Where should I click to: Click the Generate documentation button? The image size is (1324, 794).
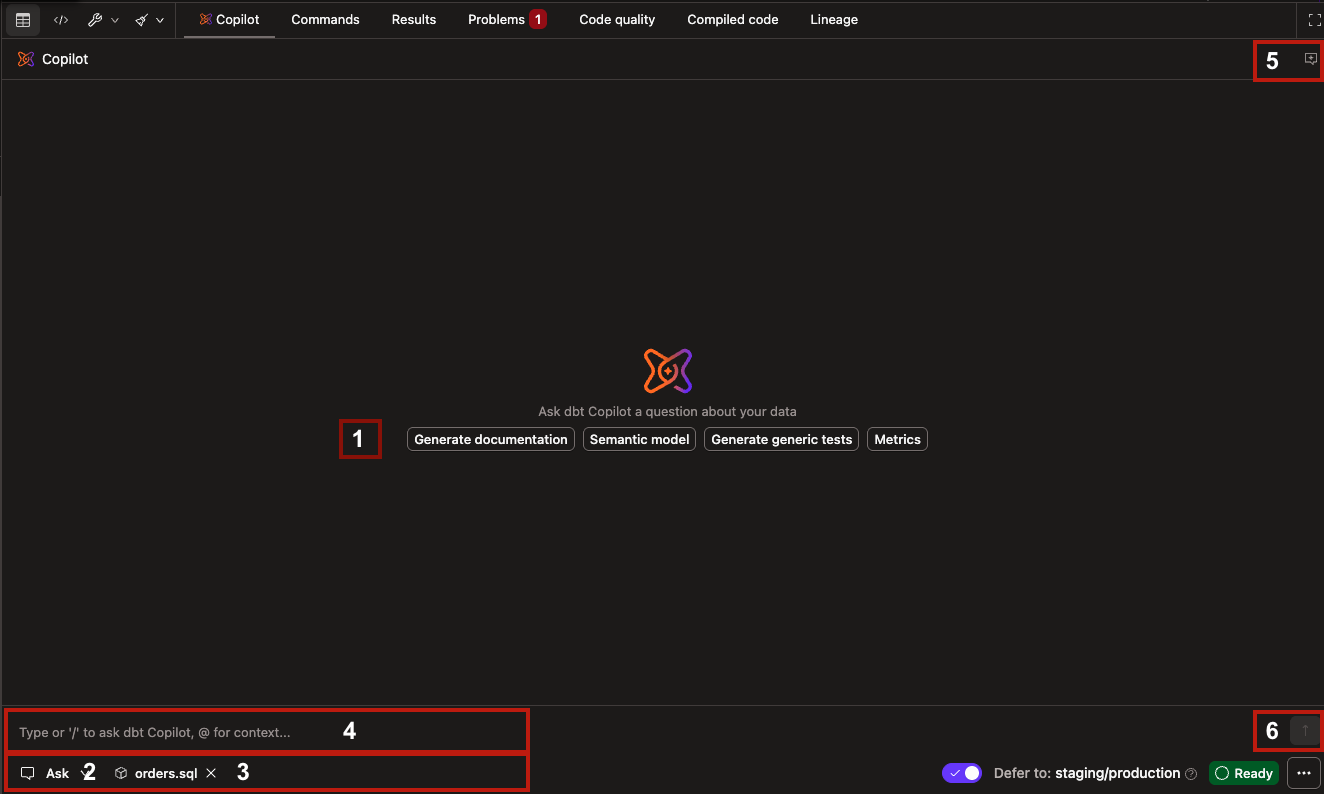click(x=490, y=439)
